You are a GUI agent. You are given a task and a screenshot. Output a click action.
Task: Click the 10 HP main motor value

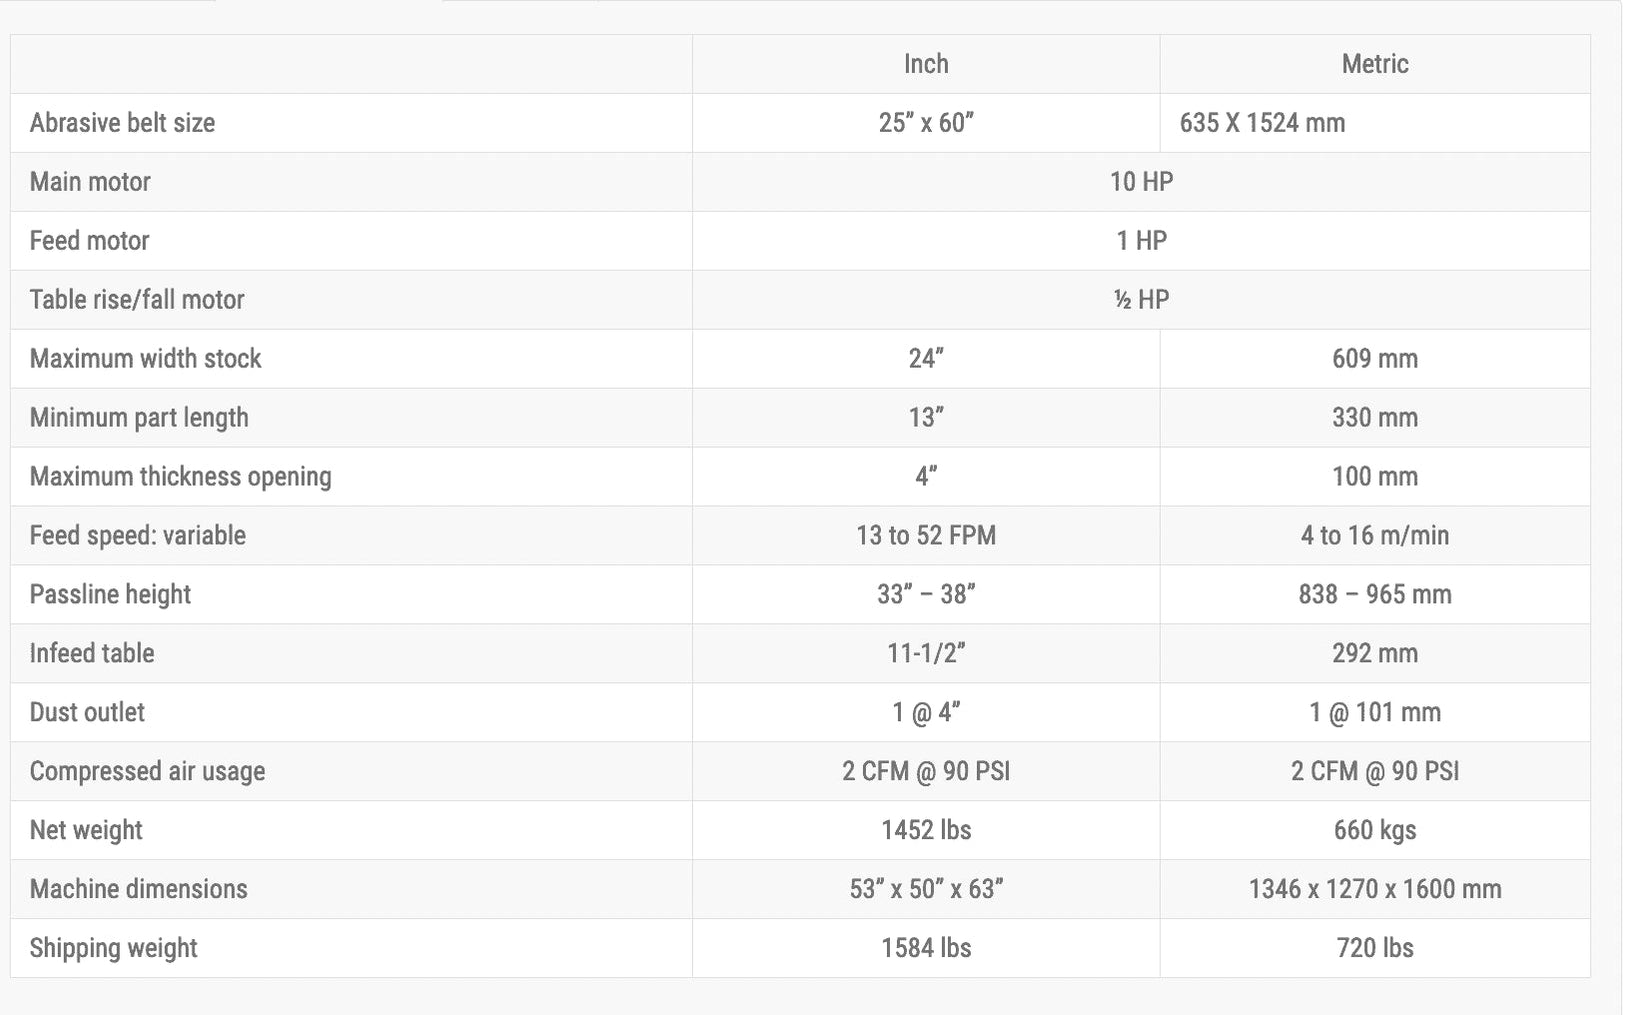1141,182
